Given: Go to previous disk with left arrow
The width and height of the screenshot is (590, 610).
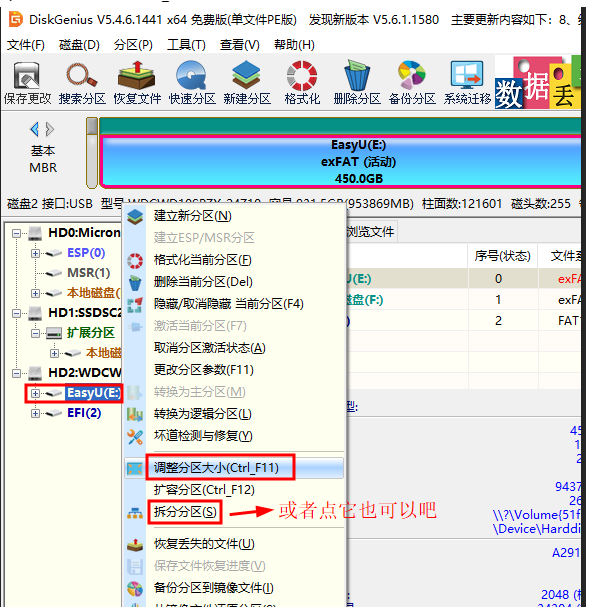Looking at the screenshot, I should [x=35, y=129].
